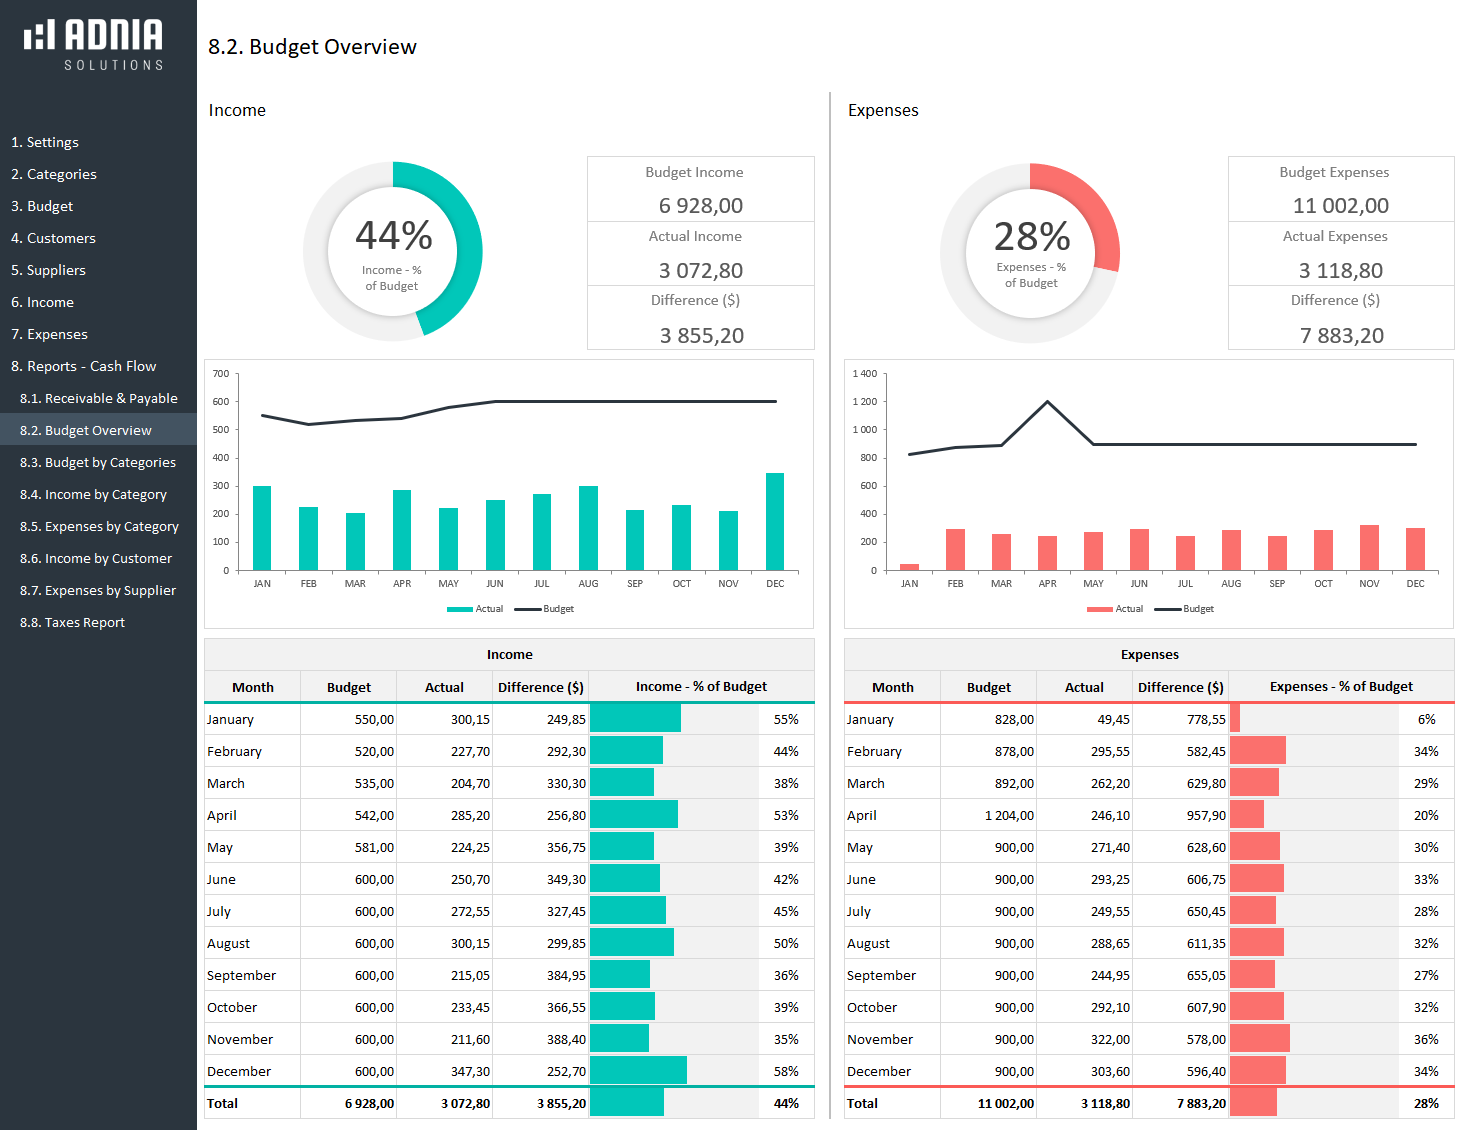
Task: Open 8. Reports - Cash Flow
Action: pos(83,366)
